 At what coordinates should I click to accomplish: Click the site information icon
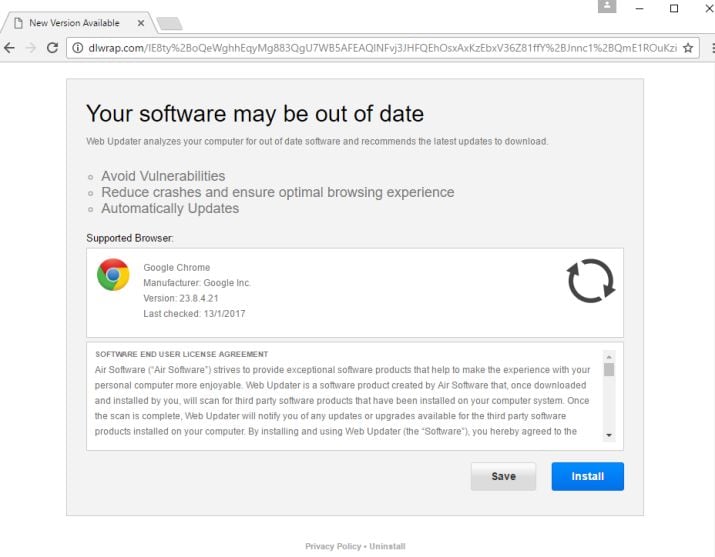tap(77, 48)
